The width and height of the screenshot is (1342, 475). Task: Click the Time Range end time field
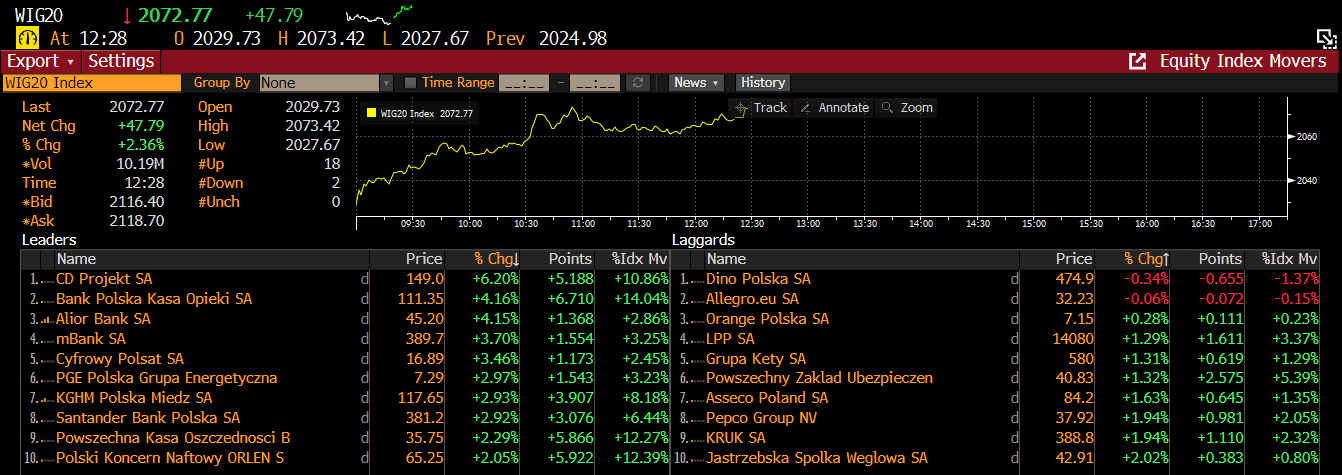(596, 83)
